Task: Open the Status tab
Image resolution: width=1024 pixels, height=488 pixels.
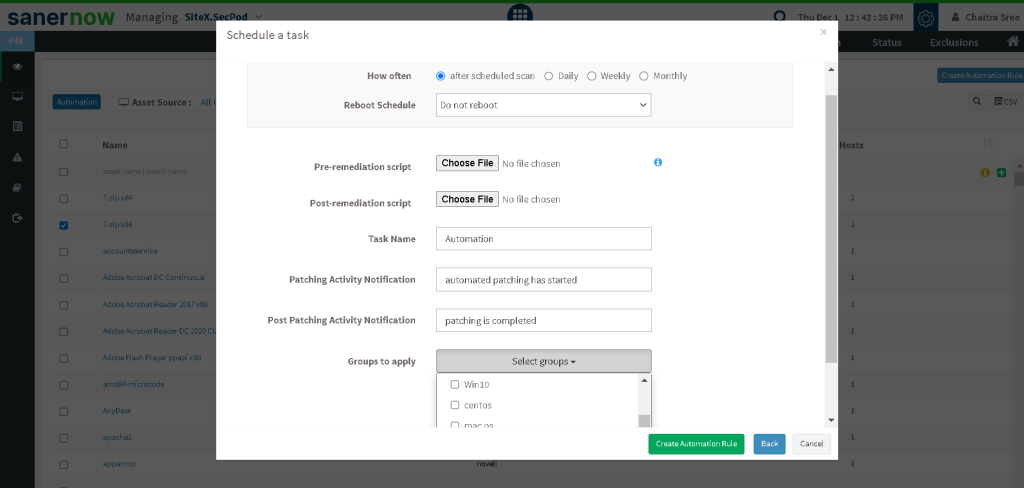Action: (x=886, y=42)
